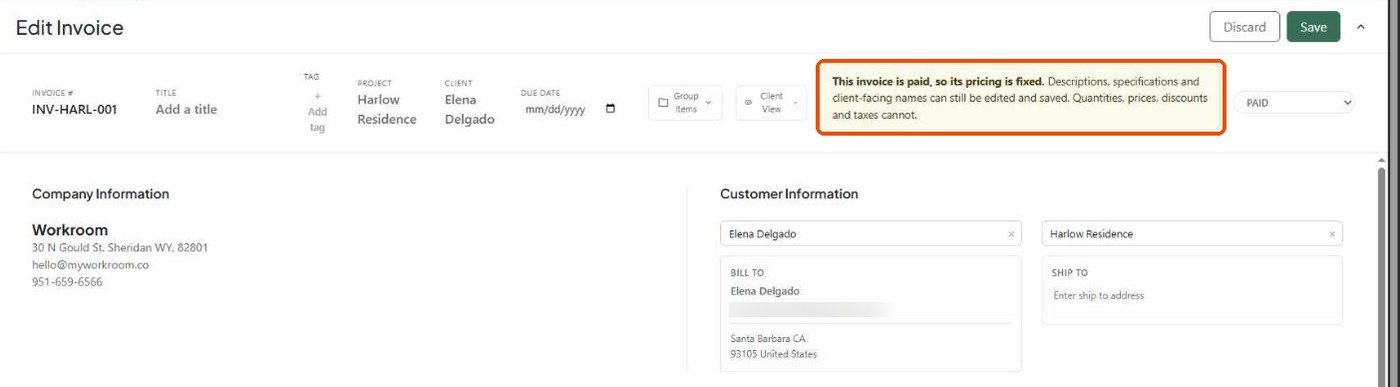Screen dimensions: 1400x387
Task: Click the Company Information heading
Action: 100,194
